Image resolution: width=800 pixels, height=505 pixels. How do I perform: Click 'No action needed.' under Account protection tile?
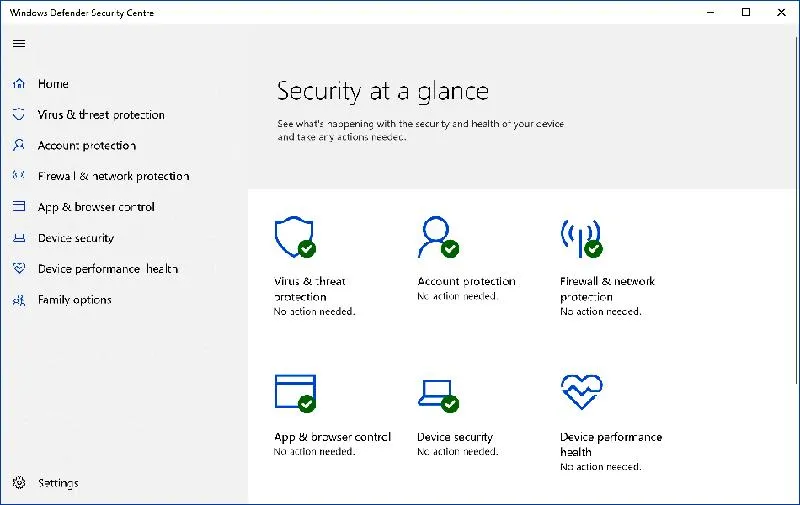point(458,296)
